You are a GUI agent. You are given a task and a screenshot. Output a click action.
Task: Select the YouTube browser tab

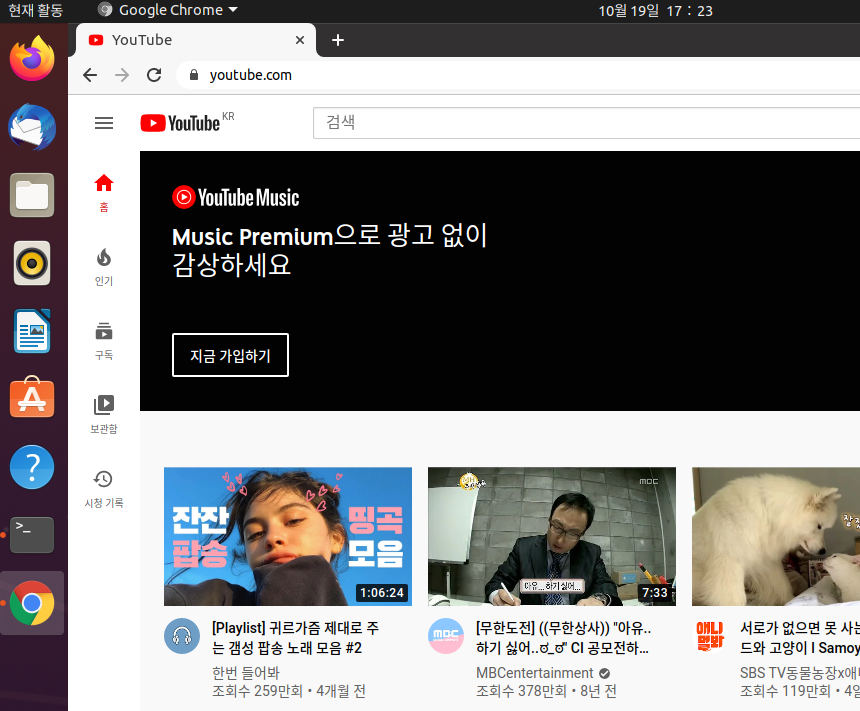195,40
